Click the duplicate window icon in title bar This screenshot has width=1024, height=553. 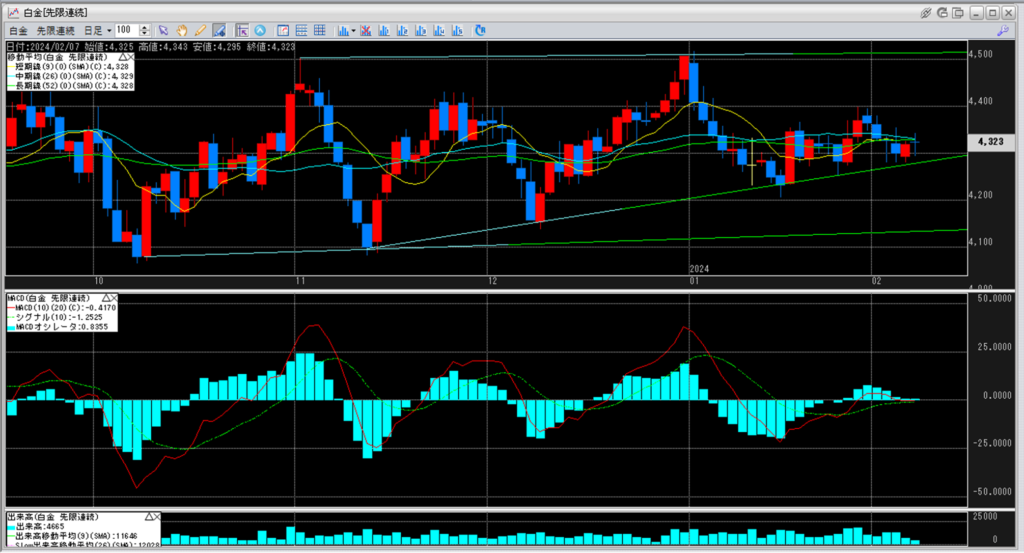pos(958,12)
